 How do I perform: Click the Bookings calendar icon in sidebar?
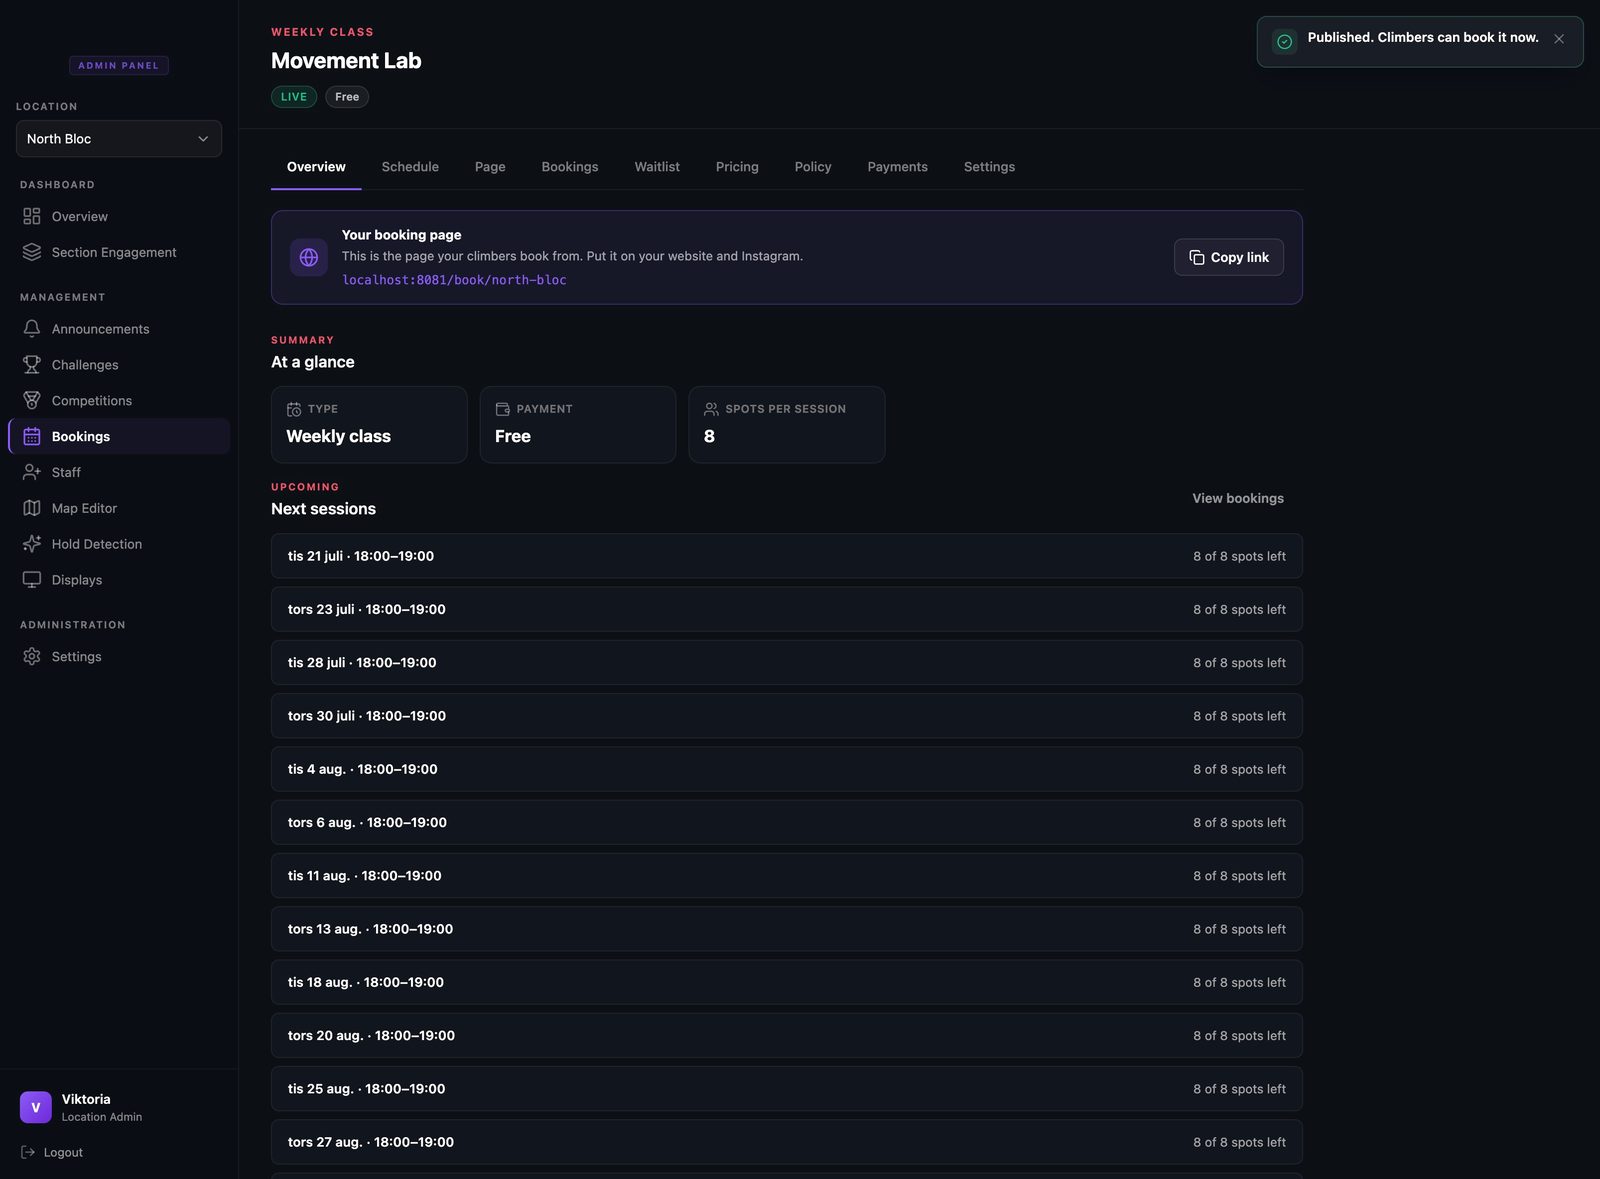32,437
